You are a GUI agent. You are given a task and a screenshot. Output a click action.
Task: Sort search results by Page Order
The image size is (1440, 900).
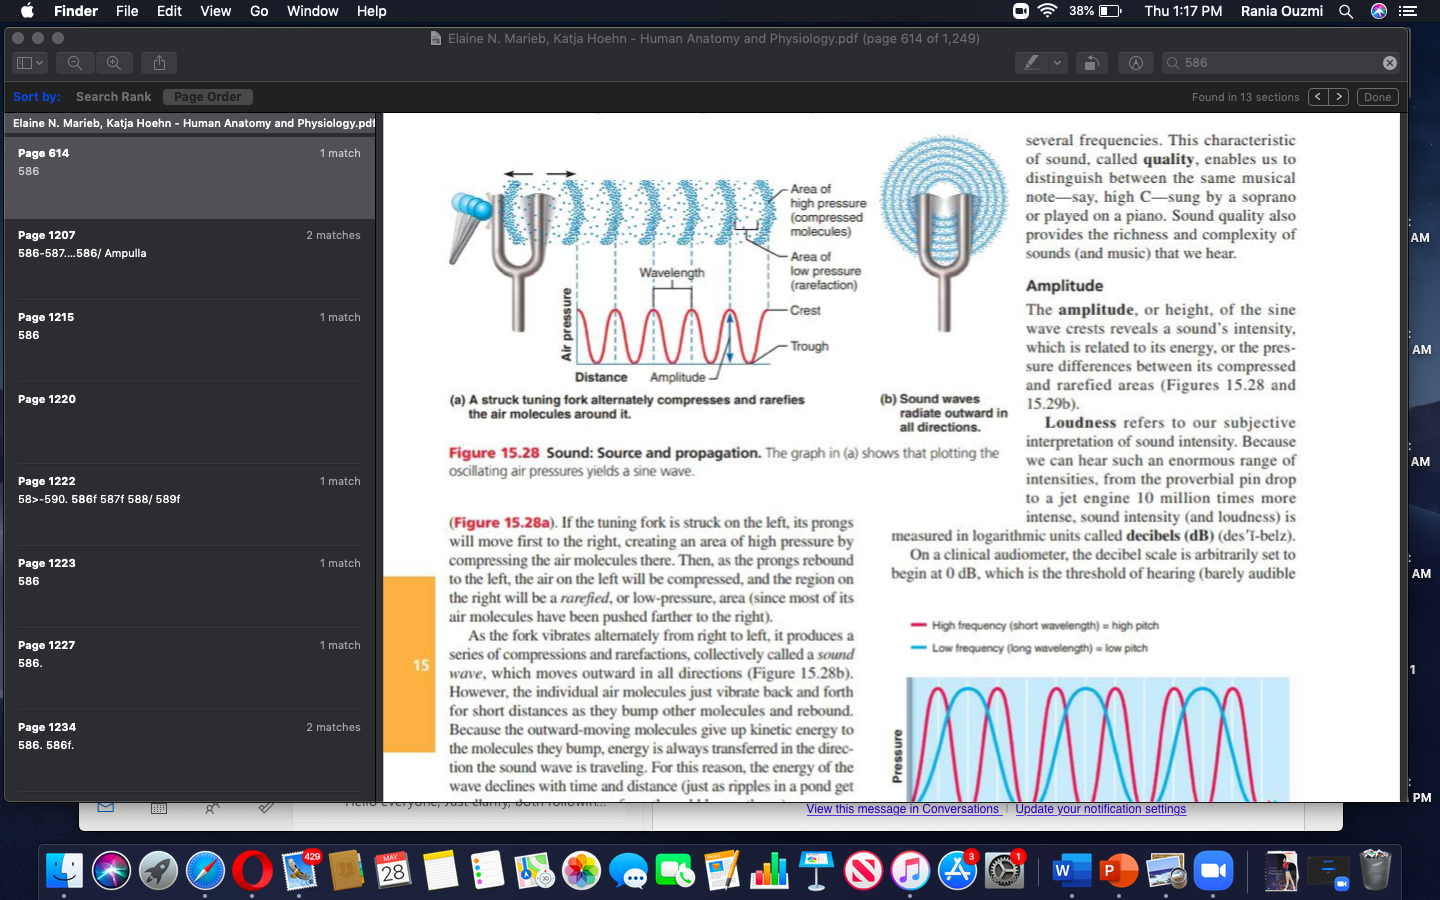(208, 97)
